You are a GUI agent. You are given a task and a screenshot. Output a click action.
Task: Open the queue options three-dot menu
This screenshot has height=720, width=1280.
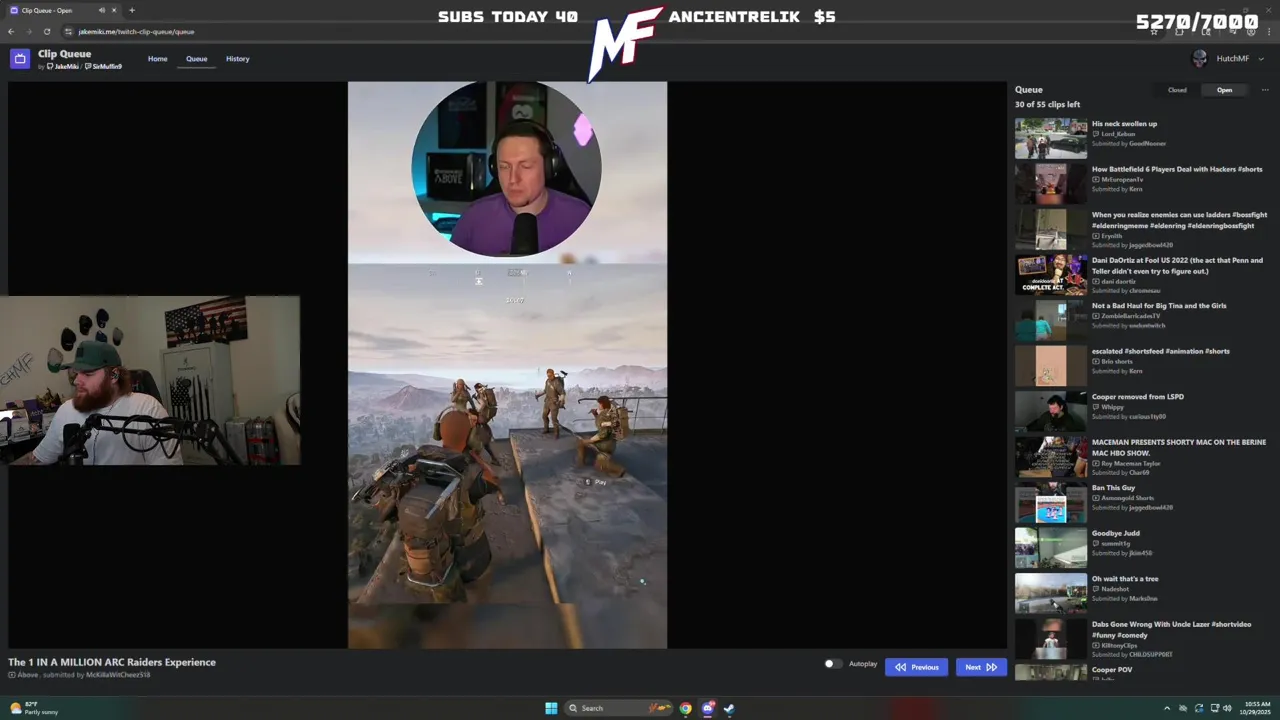pos(1265,90)
